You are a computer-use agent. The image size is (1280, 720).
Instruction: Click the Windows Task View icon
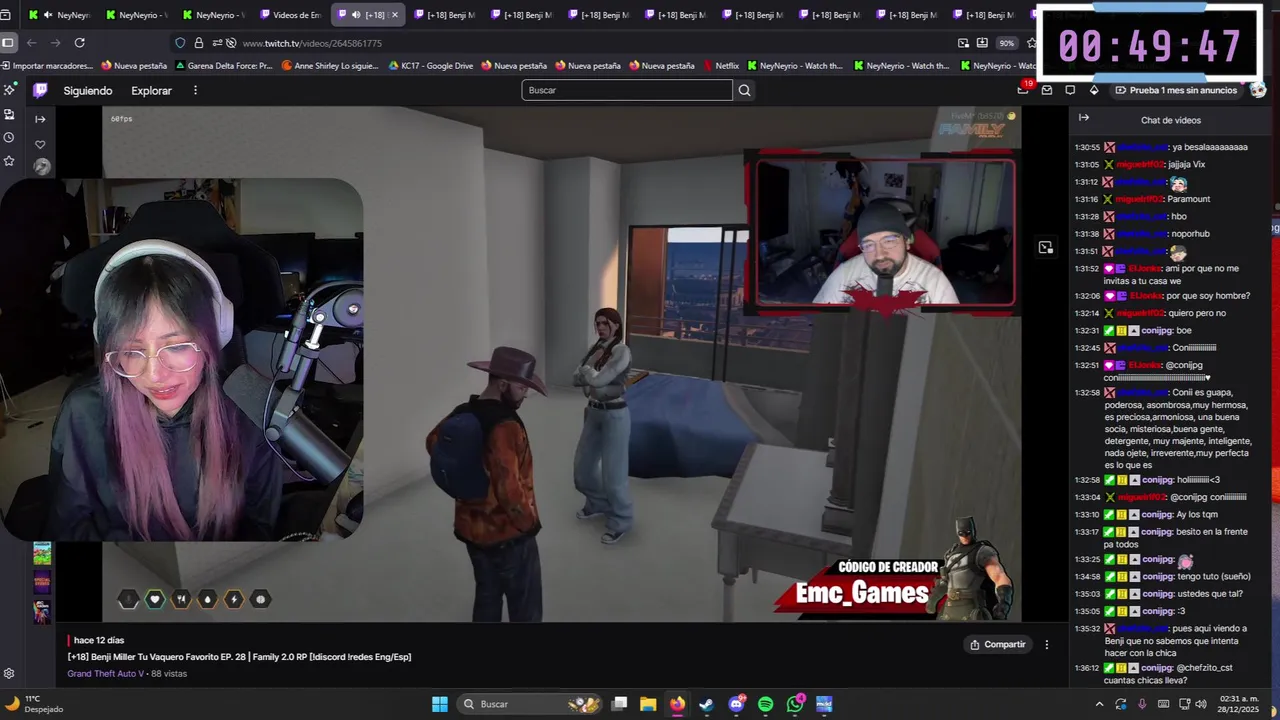(x=619, y=704)
